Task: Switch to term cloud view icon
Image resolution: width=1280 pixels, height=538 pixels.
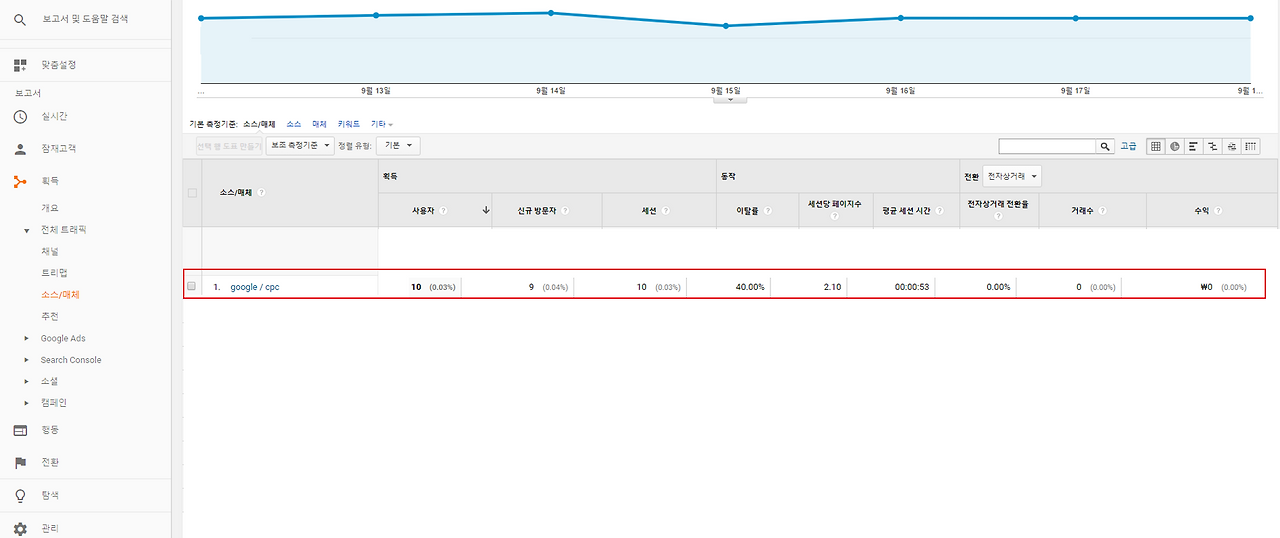Action: coord(1232,146)
